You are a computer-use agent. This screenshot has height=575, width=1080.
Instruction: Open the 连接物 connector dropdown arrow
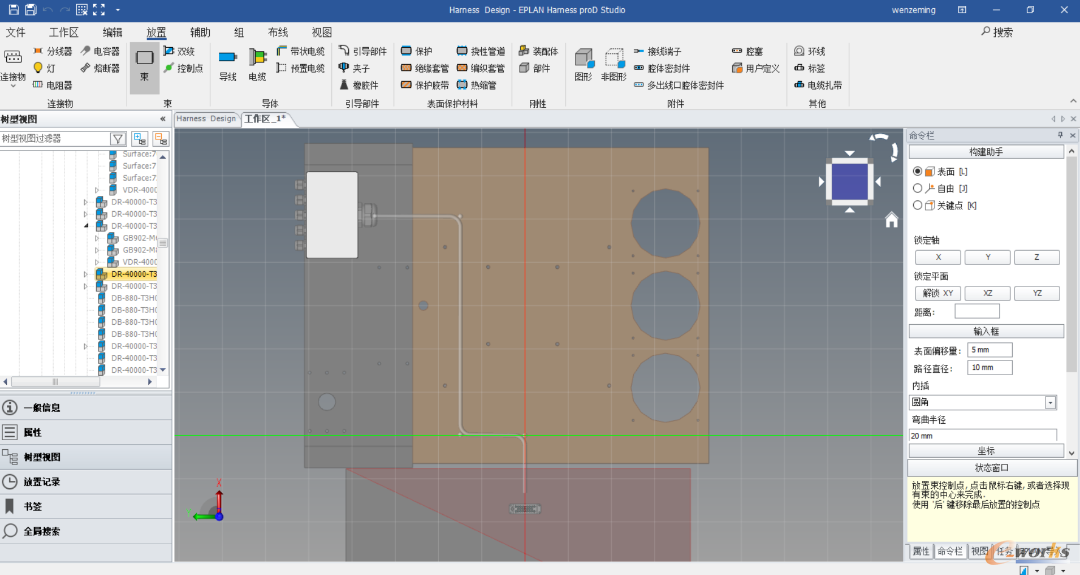(x=12, y=86)
